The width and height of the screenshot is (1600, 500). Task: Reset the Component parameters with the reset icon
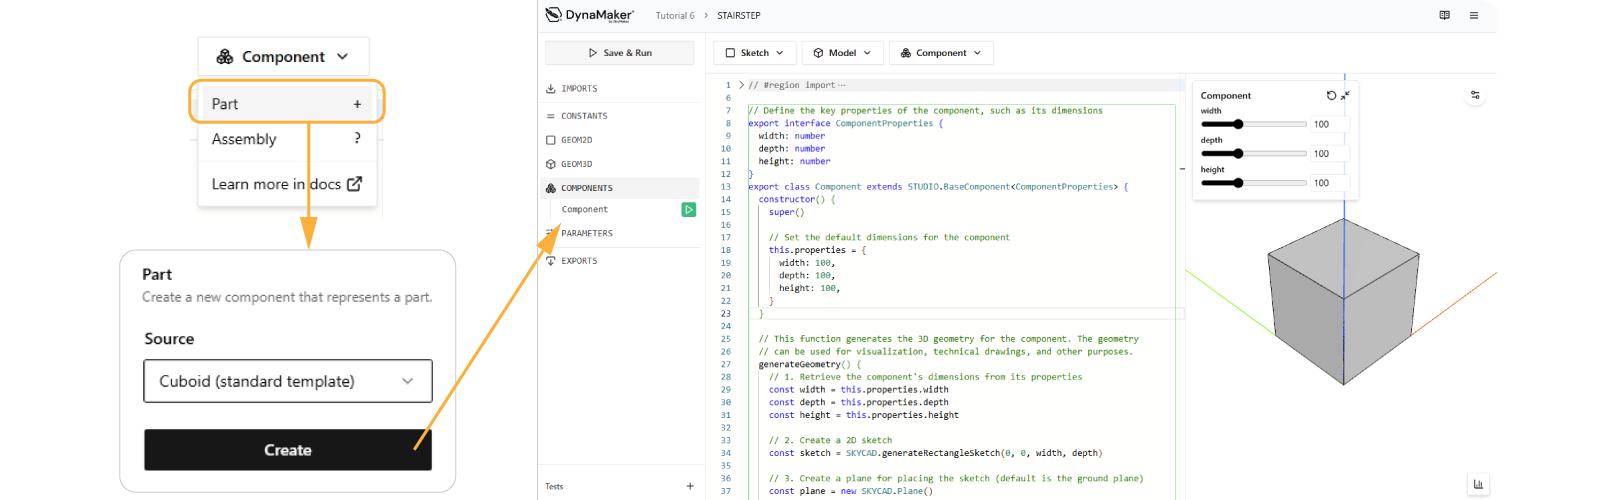point(1331,96)
